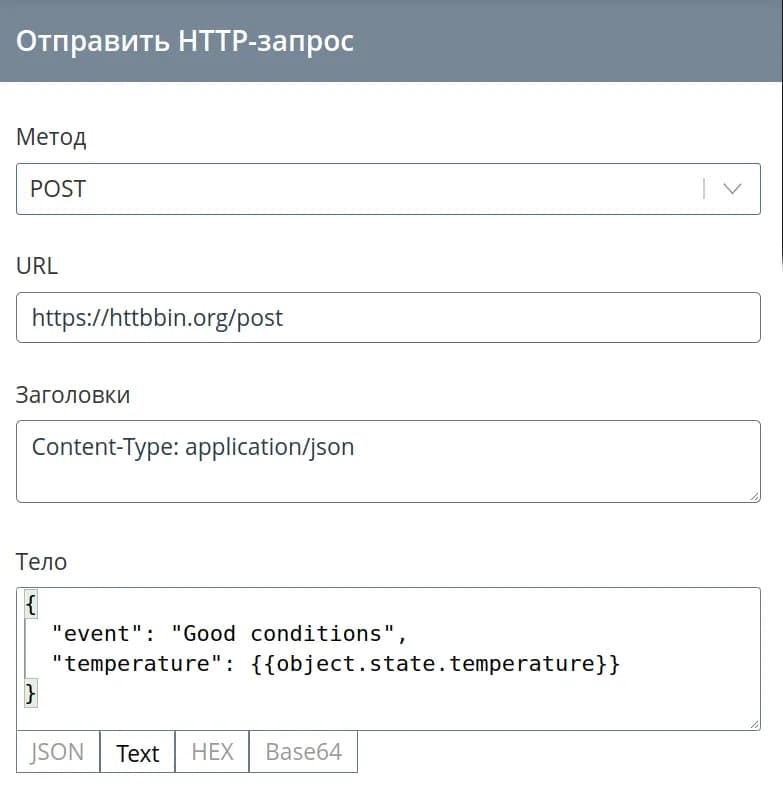Click resize handle of Тело editor
This screenshot has height=794, width=783.
tap(754, 724)
